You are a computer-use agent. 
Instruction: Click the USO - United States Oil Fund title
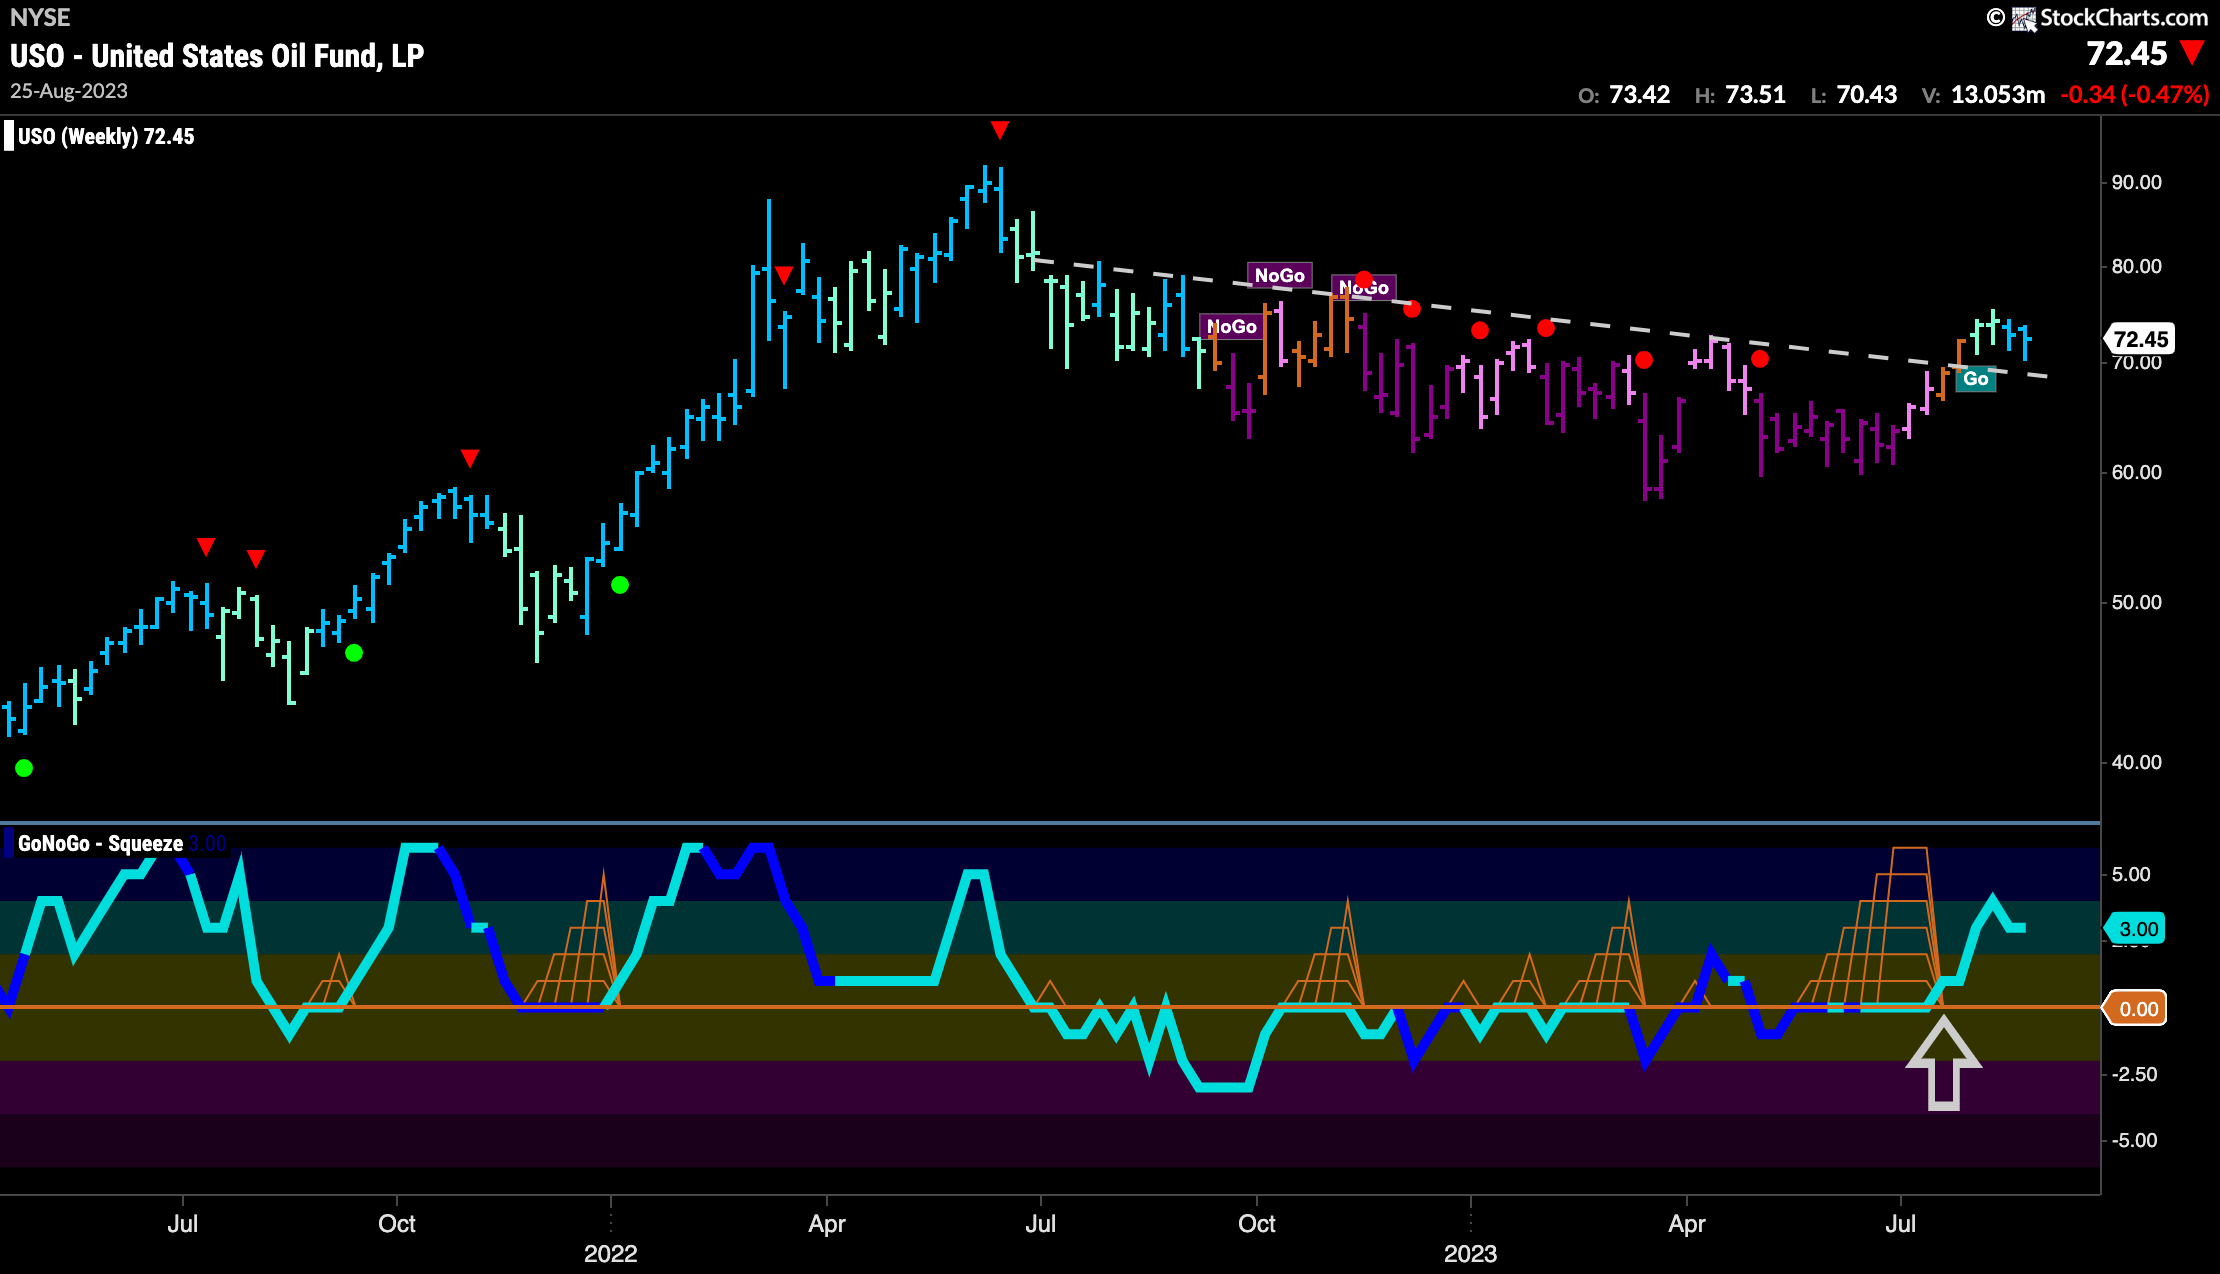217,56
